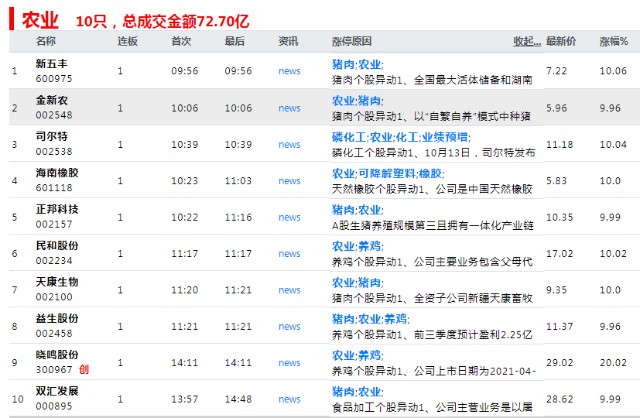
Task: Sort by 最后 column header
Action: click(235, 41)
